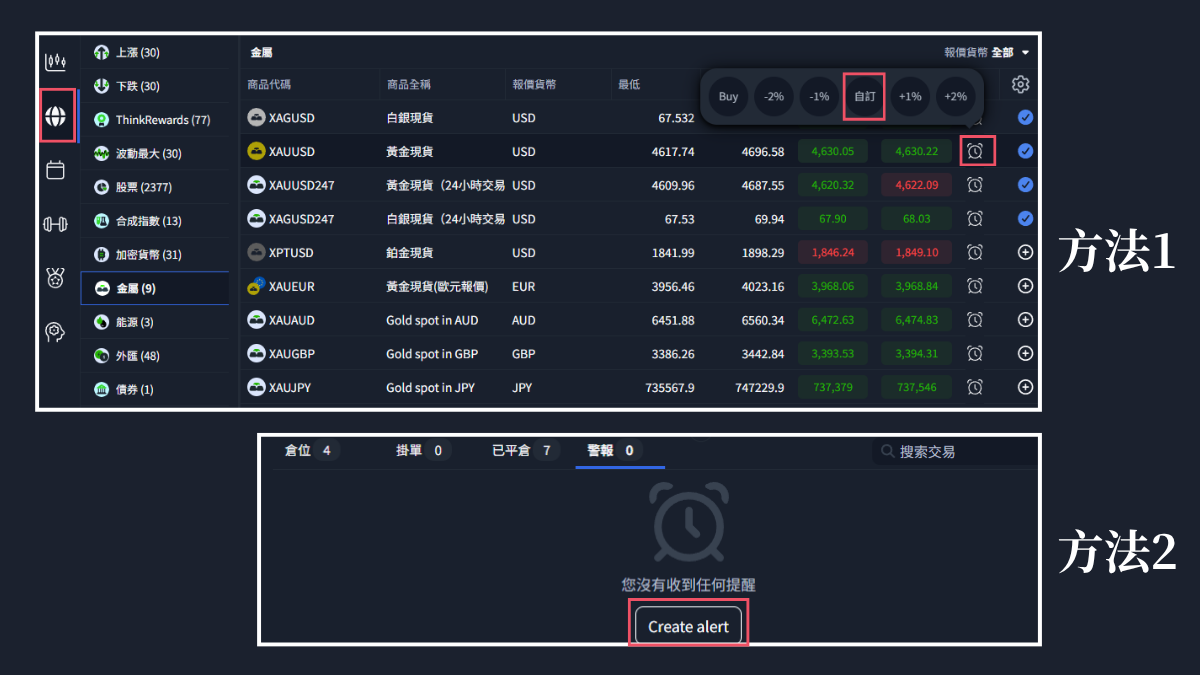Sort by 最低 column header
1200x675 pixels.
tap(629, 85)
